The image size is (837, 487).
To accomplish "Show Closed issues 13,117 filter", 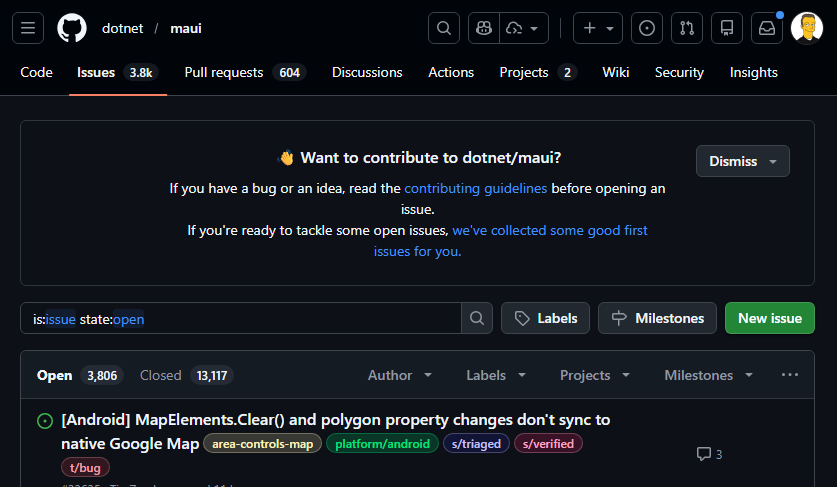I will (186, 375).
